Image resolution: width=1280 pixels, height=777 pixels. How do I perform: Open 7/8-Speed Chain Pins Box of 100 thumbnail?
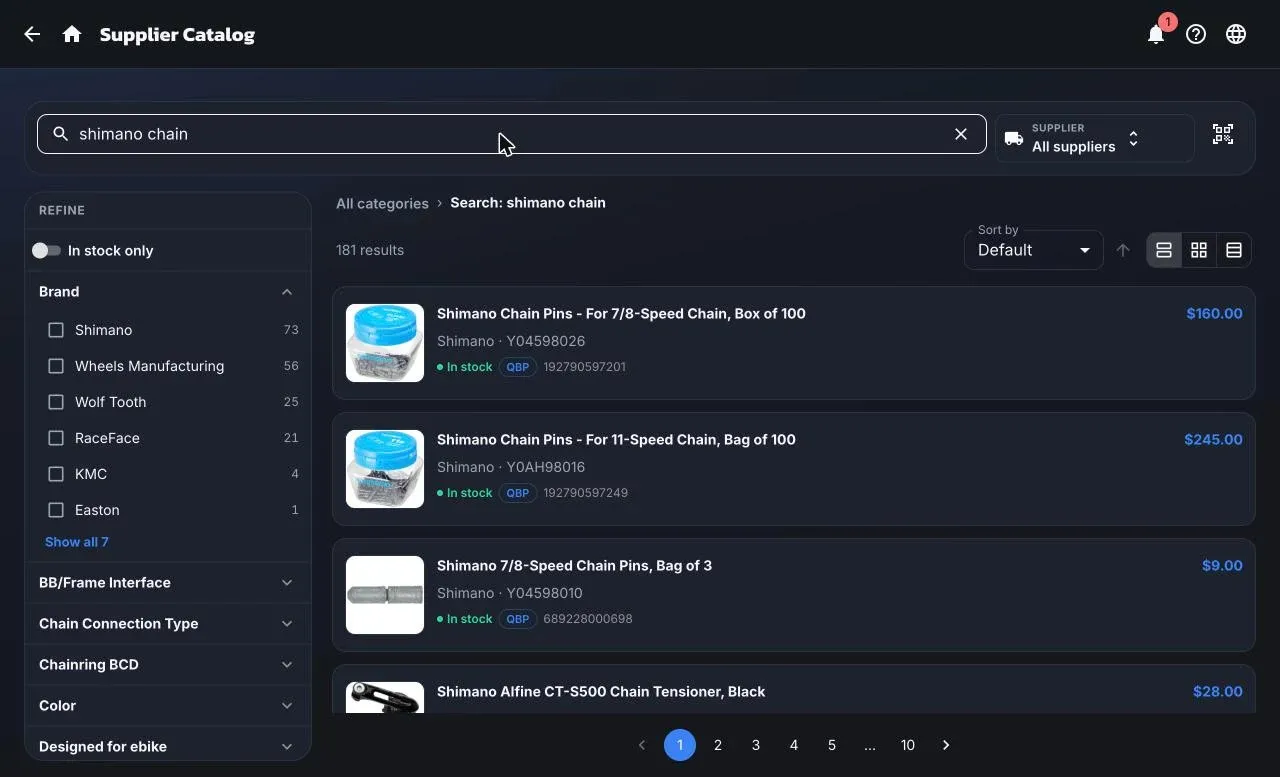click(385, 343)
